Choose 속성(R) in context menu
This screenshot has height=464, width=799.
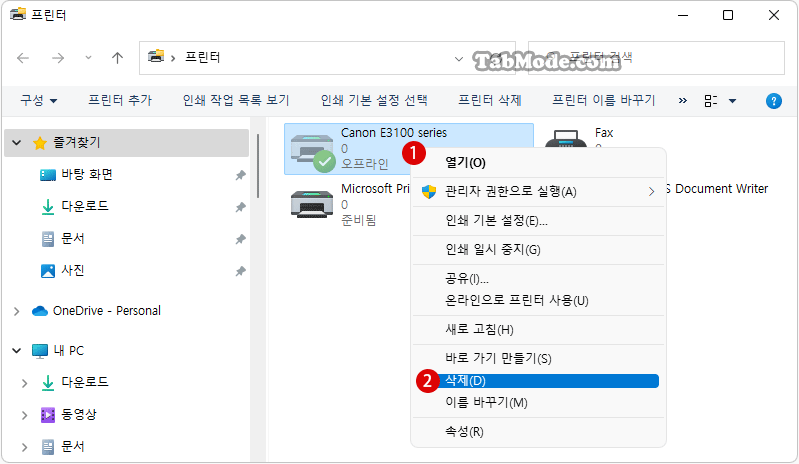(x=538, y=432)
